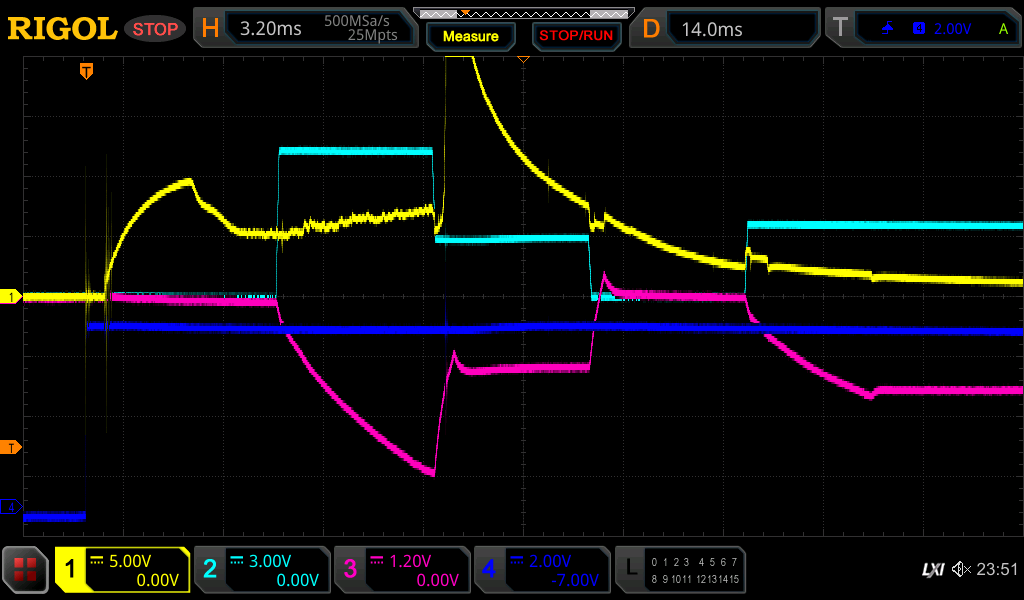The image size is (1024, 600).
Task: Open the Measure menu
Action: [x=471, y=36]
